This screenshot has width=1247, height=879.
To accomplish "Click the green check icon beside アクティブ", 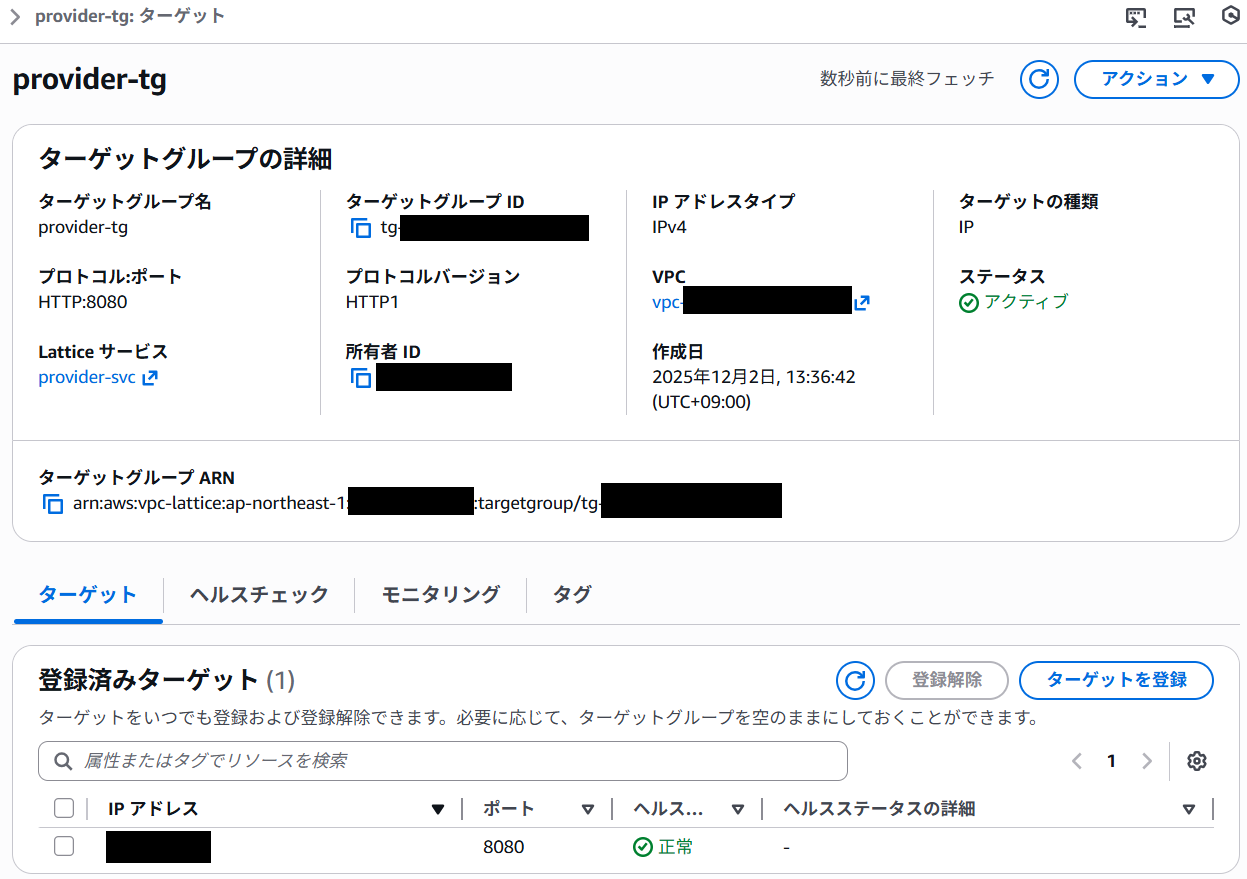I will pyautogui.click(x=968, y=303).
